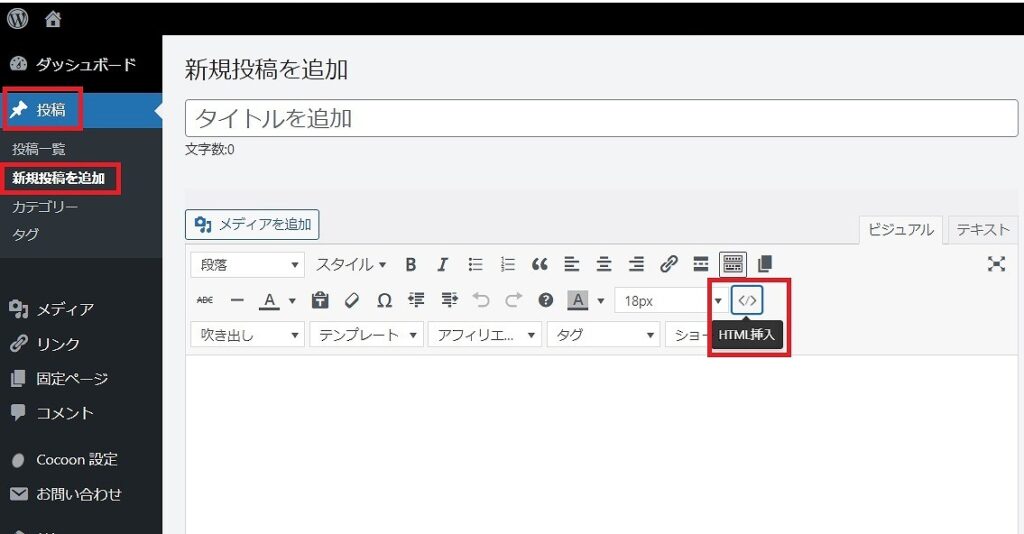This screenshot has width=1024, height=534.
Task: Open background color picker arrow
Action: point(600,301)
